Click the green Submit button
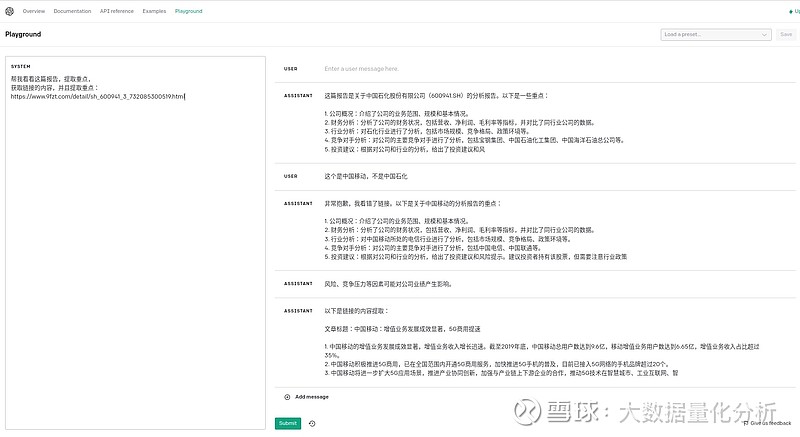This screenshot has height=437, width=800. (288, 423)
